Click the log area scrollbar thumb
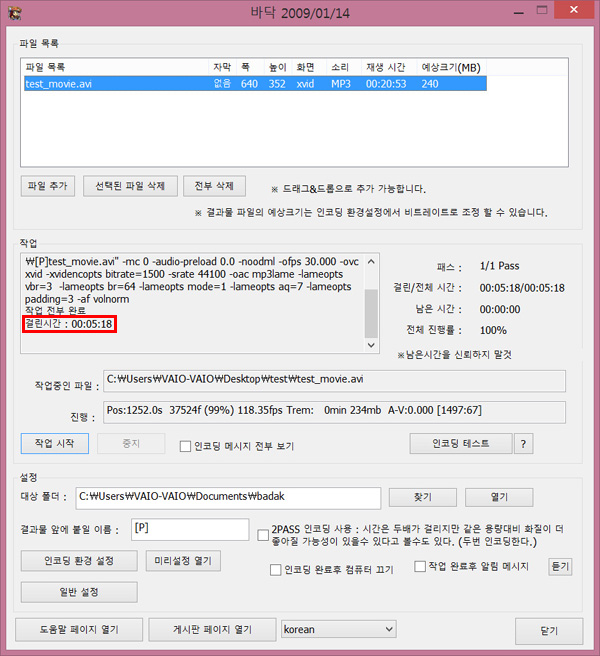The width and height of the screenshot is (600, 656). 371,313
